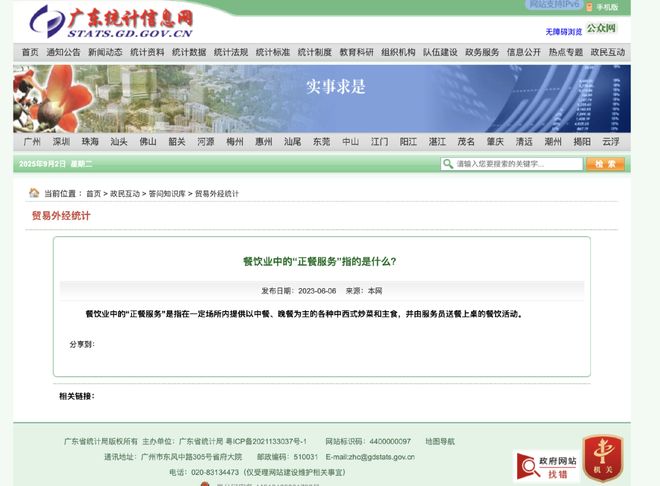This screenshot has width=660, height=486.
Task: Click the Guangdong Statistics Information Network logo
Action: (110, 21)
